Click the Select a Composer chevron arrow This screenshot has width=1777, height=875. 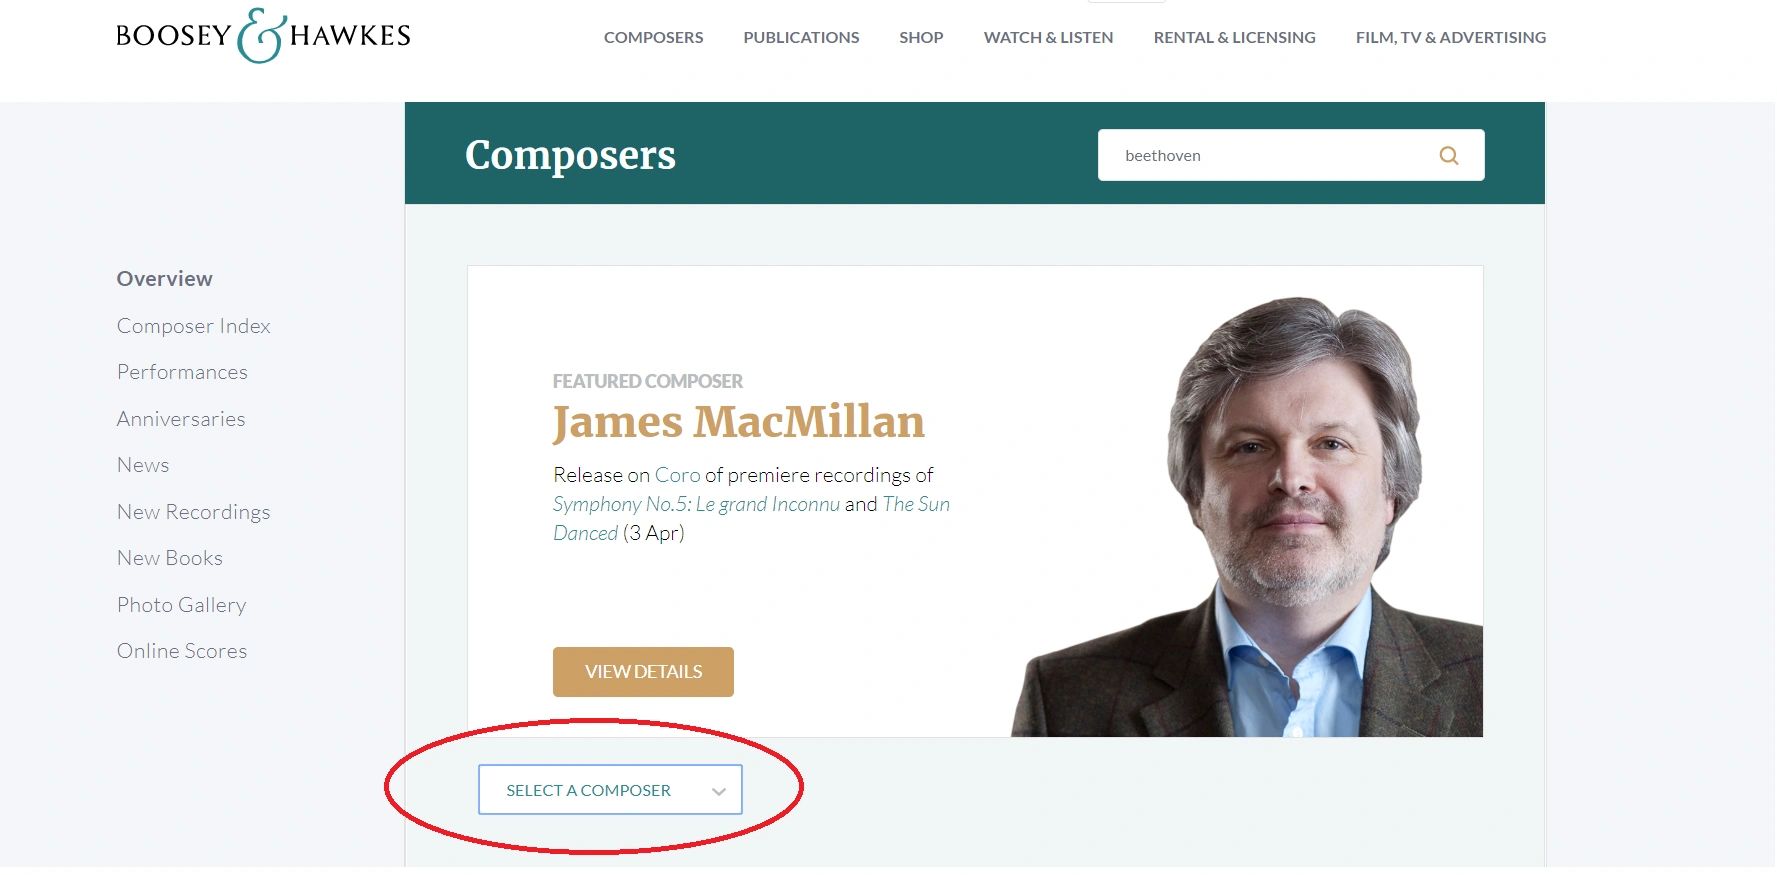coord(718,791)
